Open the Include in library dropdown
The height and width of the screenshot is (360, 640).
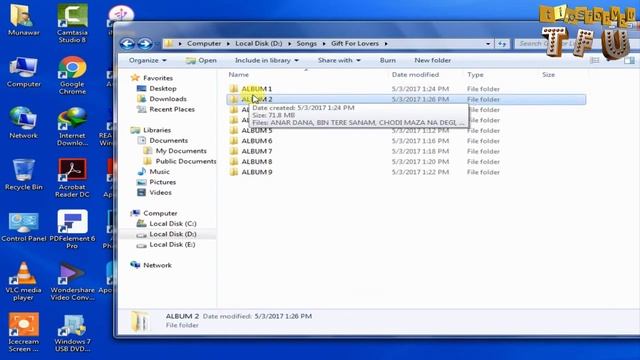267,60
